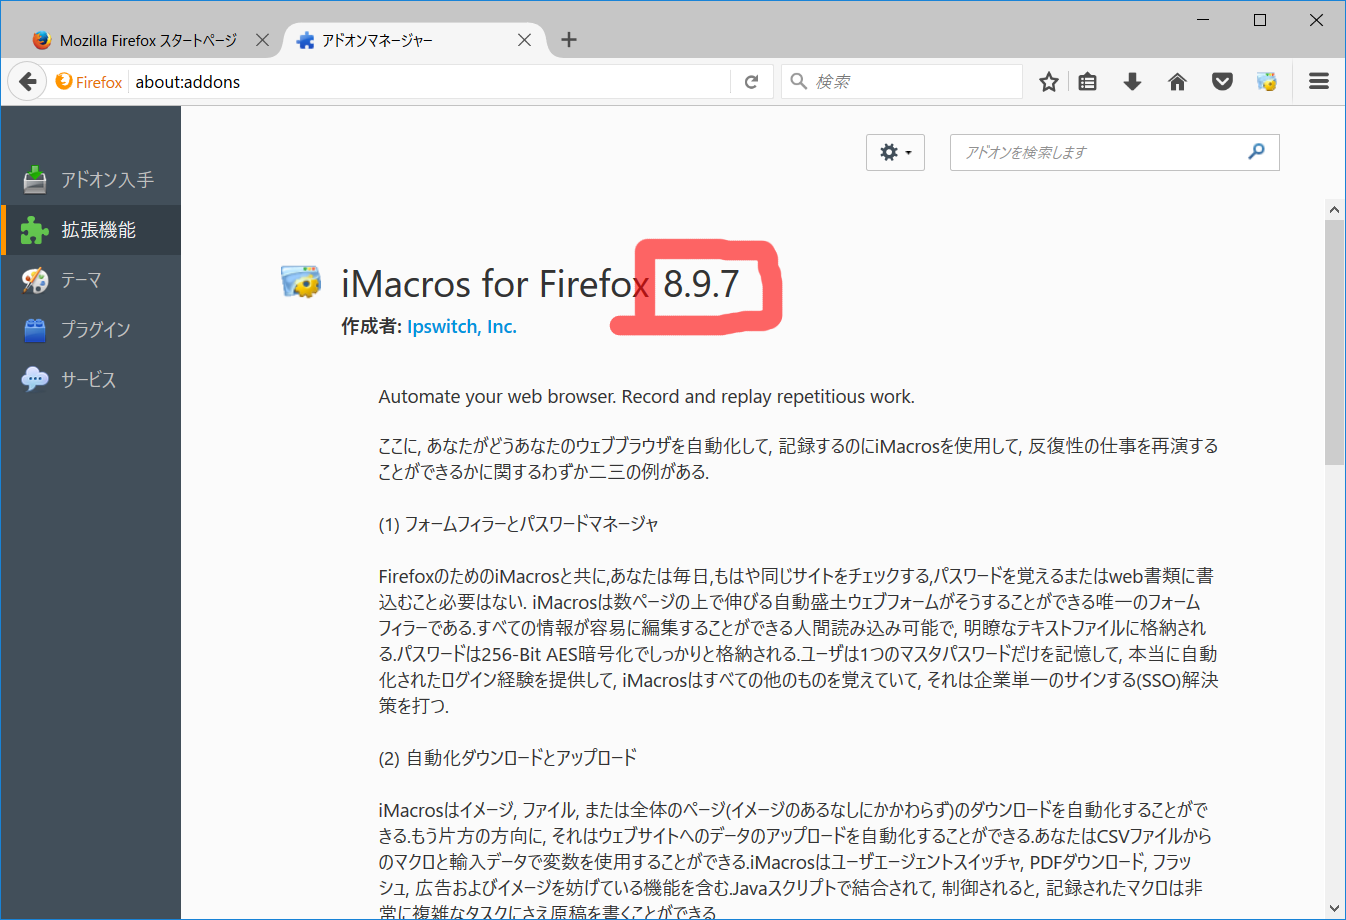Open a new tab with plus button
The width and height of the screenshot is (1346, 920).
(569, 40)
